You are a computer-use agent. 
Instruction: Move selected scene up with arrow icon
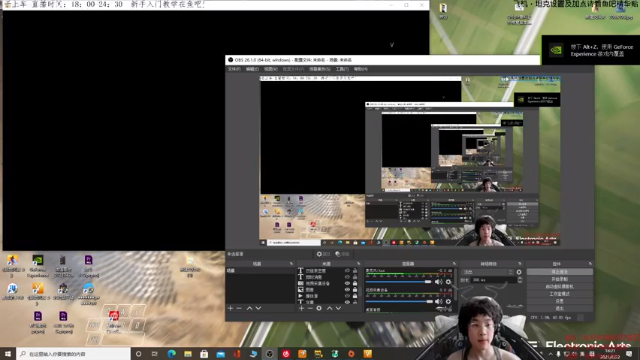[249, 309]
